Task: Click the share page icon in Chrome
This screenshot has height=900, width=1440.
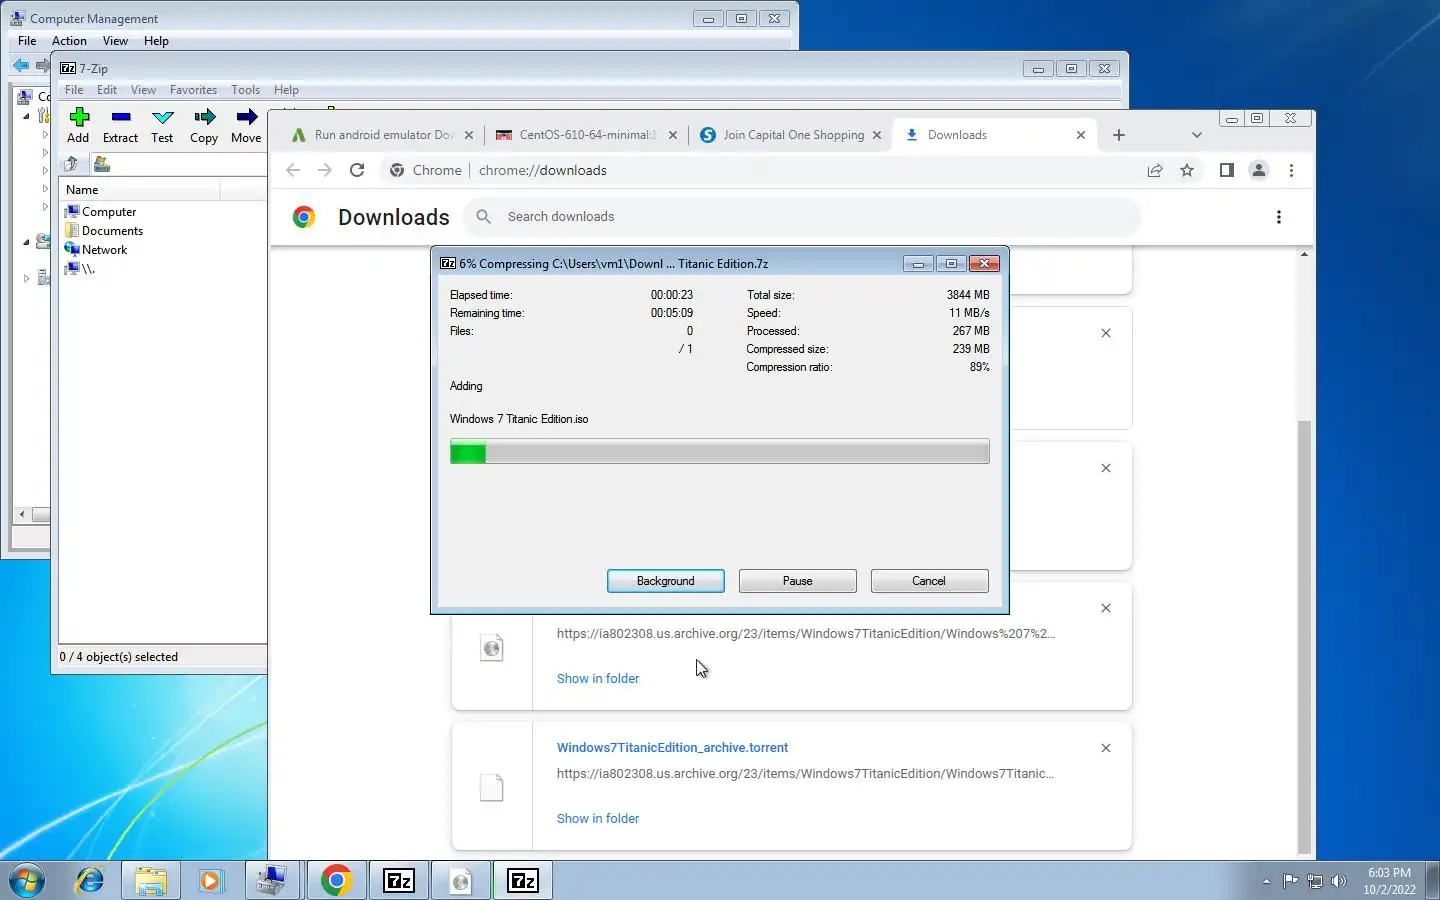Action: pos(1155,170)
